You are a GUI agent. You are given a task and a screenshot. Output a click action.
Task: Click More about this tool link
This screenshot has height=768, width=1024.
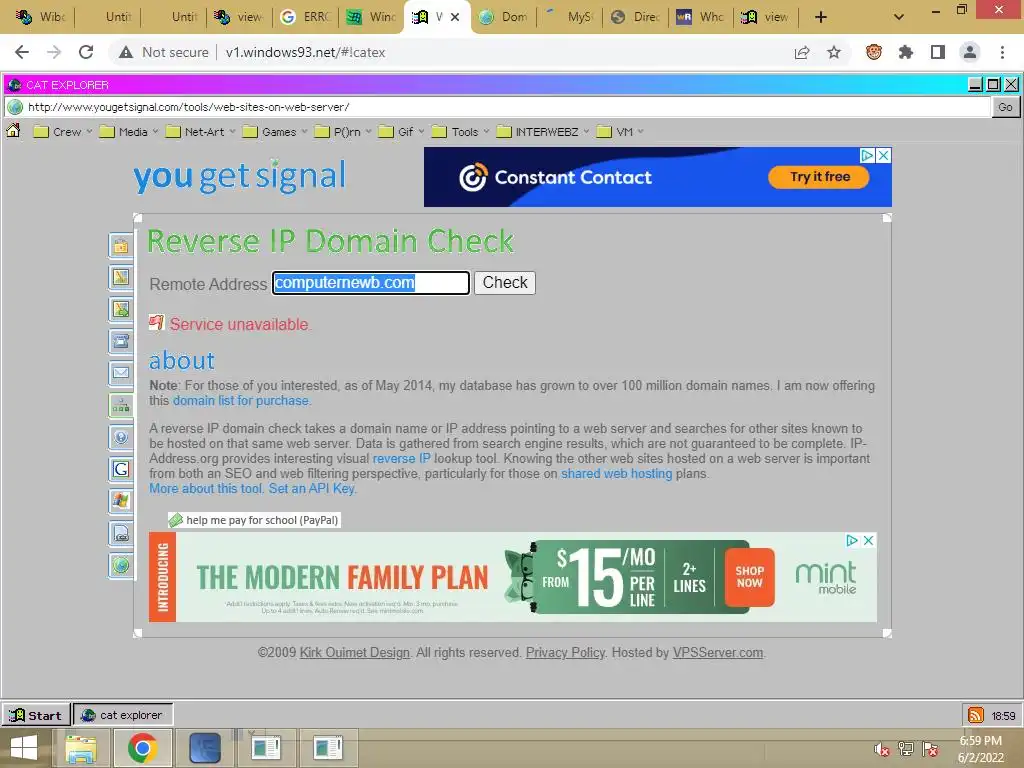206,488
